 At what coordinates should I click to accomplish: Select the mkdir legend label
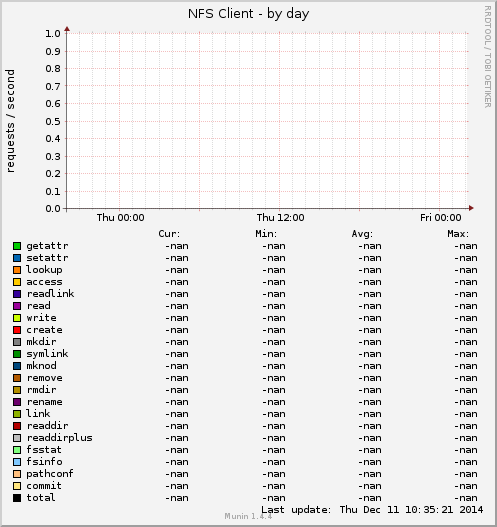(41, 342)
